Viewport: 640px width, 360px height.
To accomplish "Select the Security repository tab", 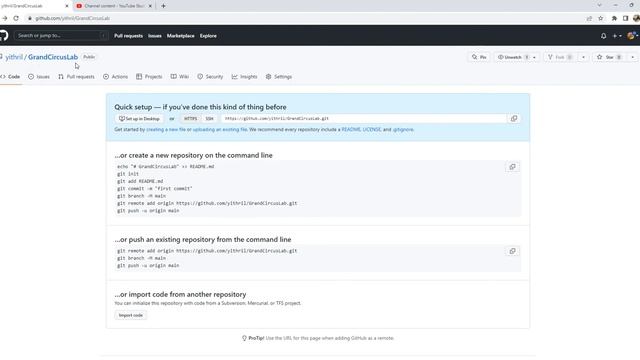I will 210,77.
